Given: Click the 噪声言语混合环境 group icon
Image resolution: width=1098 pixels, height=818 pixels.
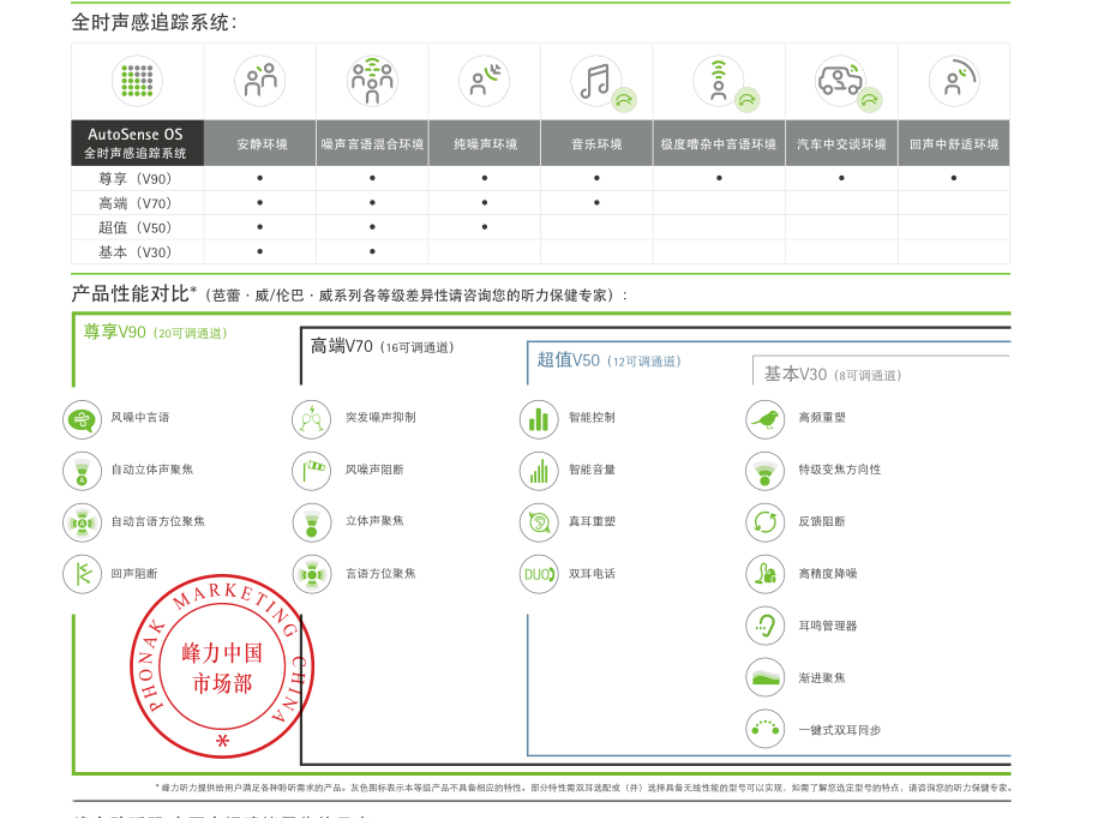Looking at the screenshot, I should tap(373, 81).
